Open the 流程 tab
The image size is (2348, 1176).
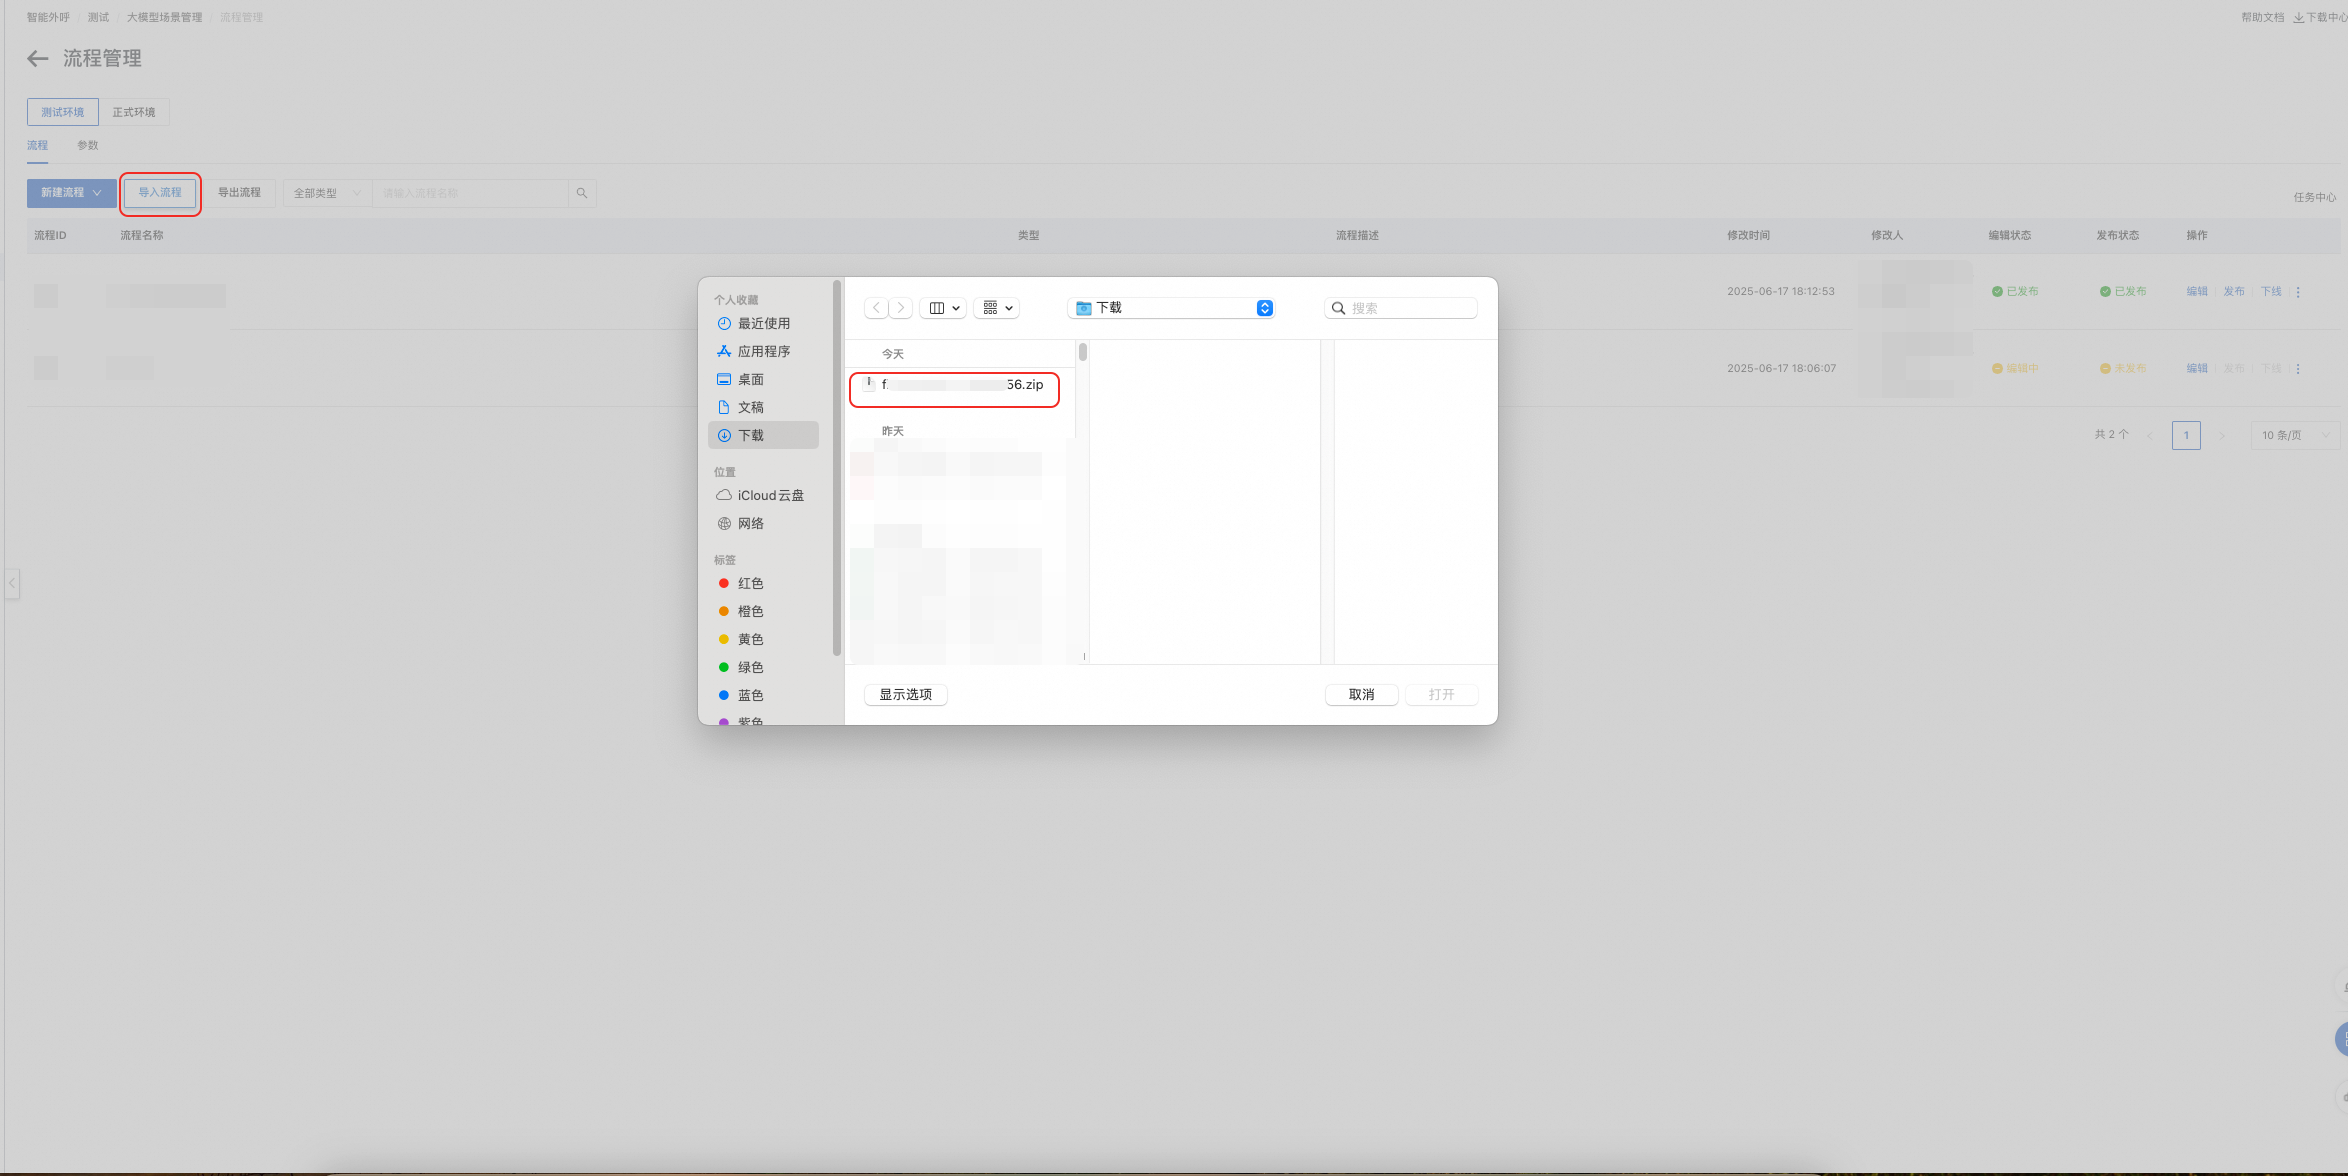pos(37,146)
